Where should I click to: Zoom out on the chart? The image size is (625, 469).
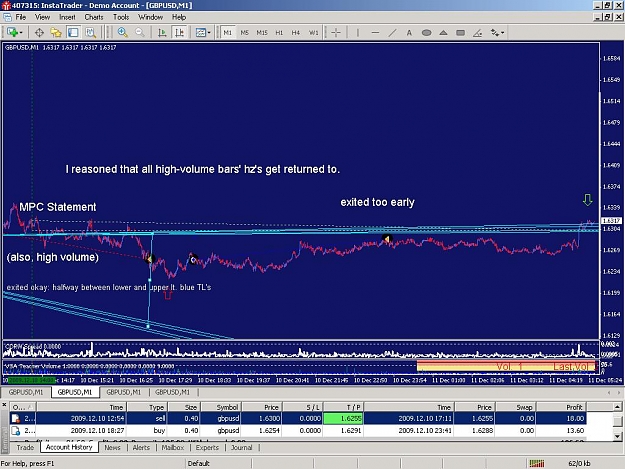140,33
